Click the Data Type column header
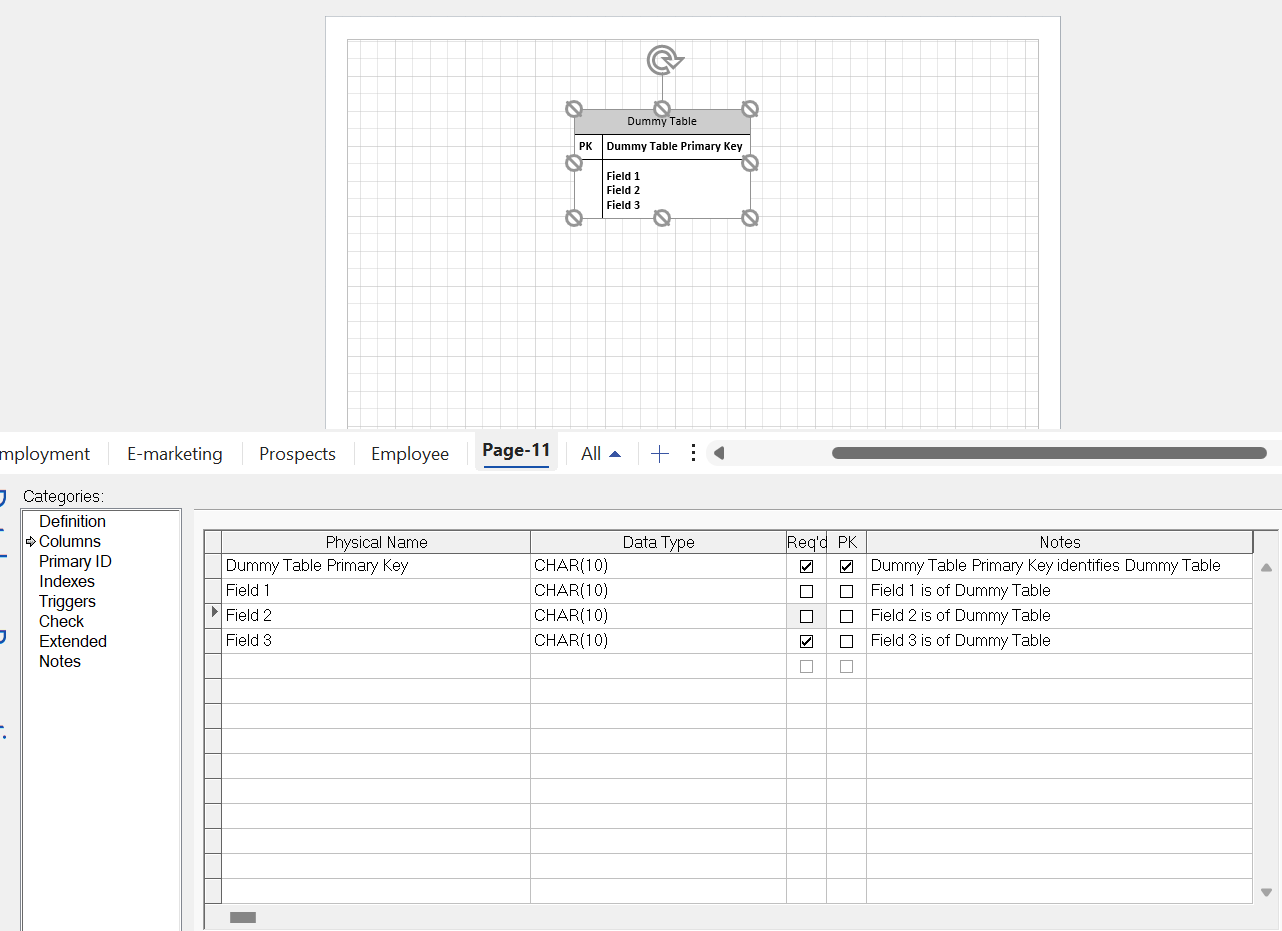The width and height of the screenshot is (1282, 931). pyautogui.click(x=658, y=542)
